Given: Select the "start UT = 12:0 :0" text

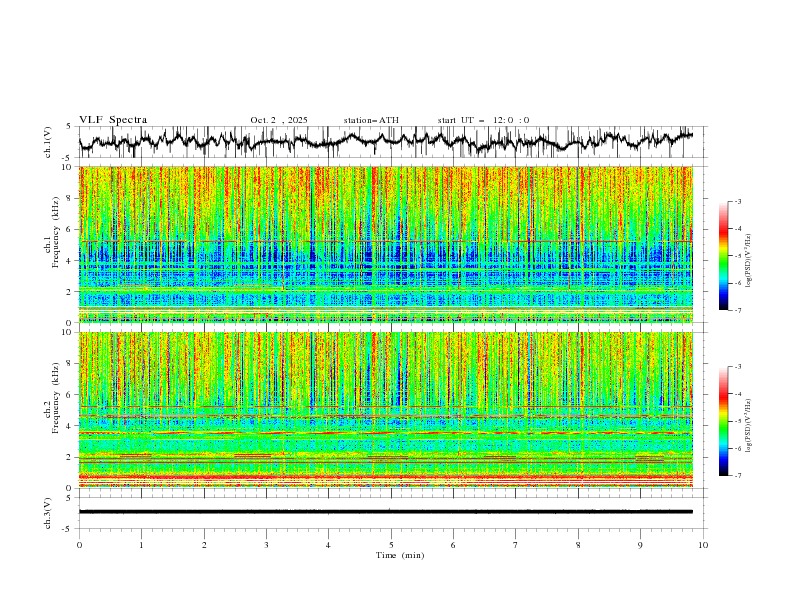Looking at the screenshot, I should click(x=483, y=120).
